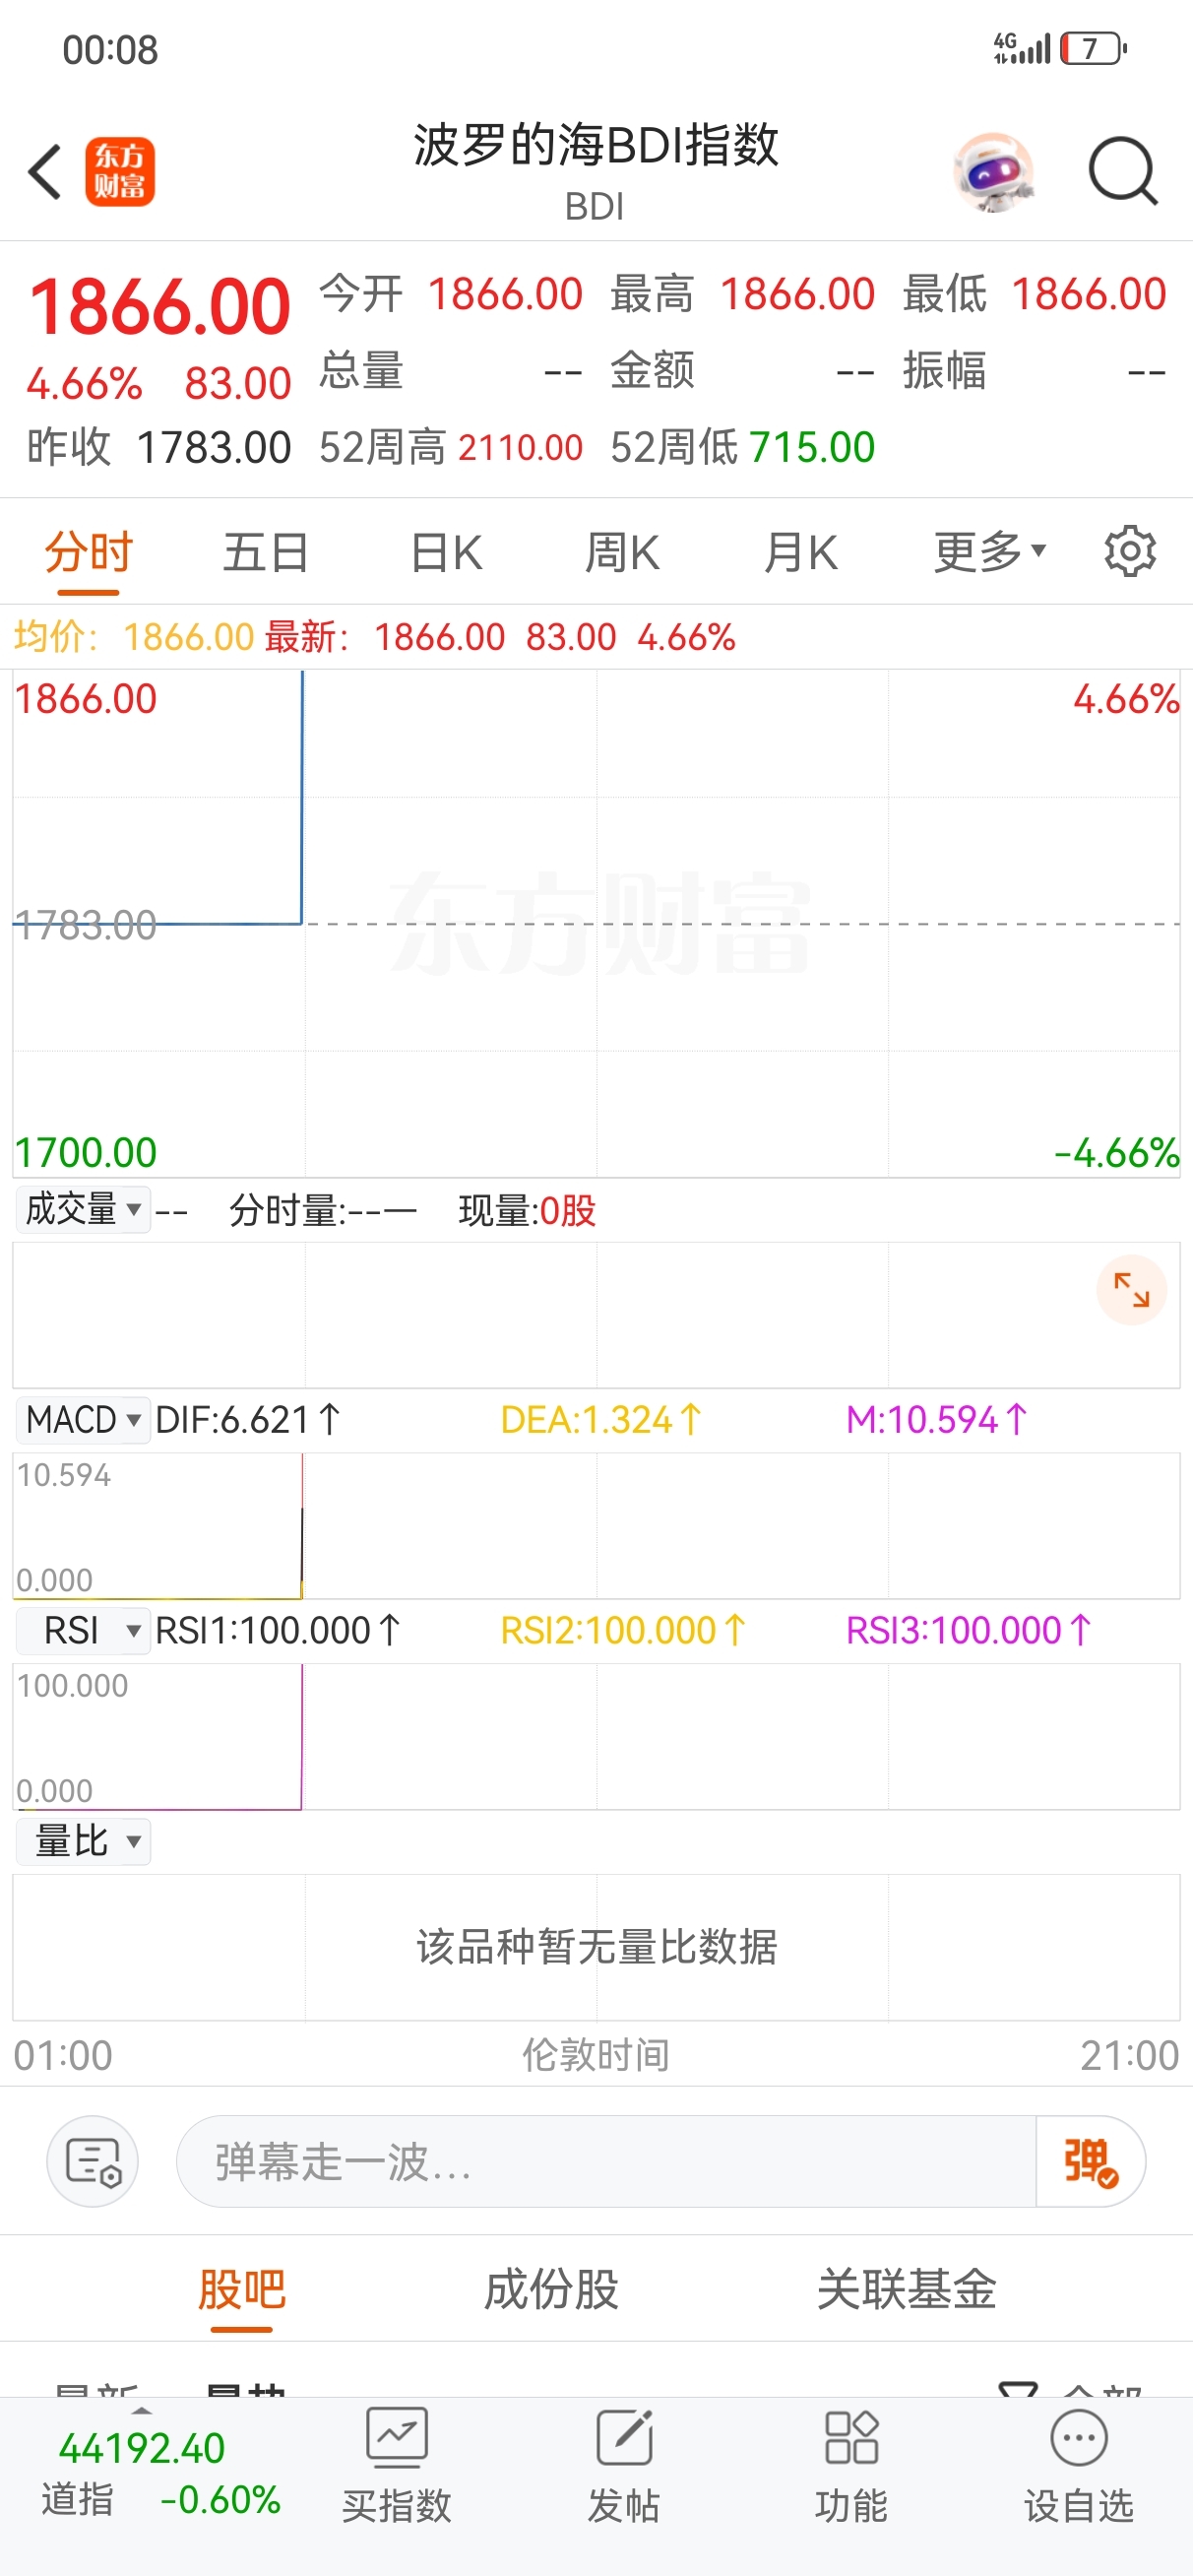Open the search magnifier icon
Image resolution: width=1193 pixels, height=2576 pixels.
click(1122, 172)
